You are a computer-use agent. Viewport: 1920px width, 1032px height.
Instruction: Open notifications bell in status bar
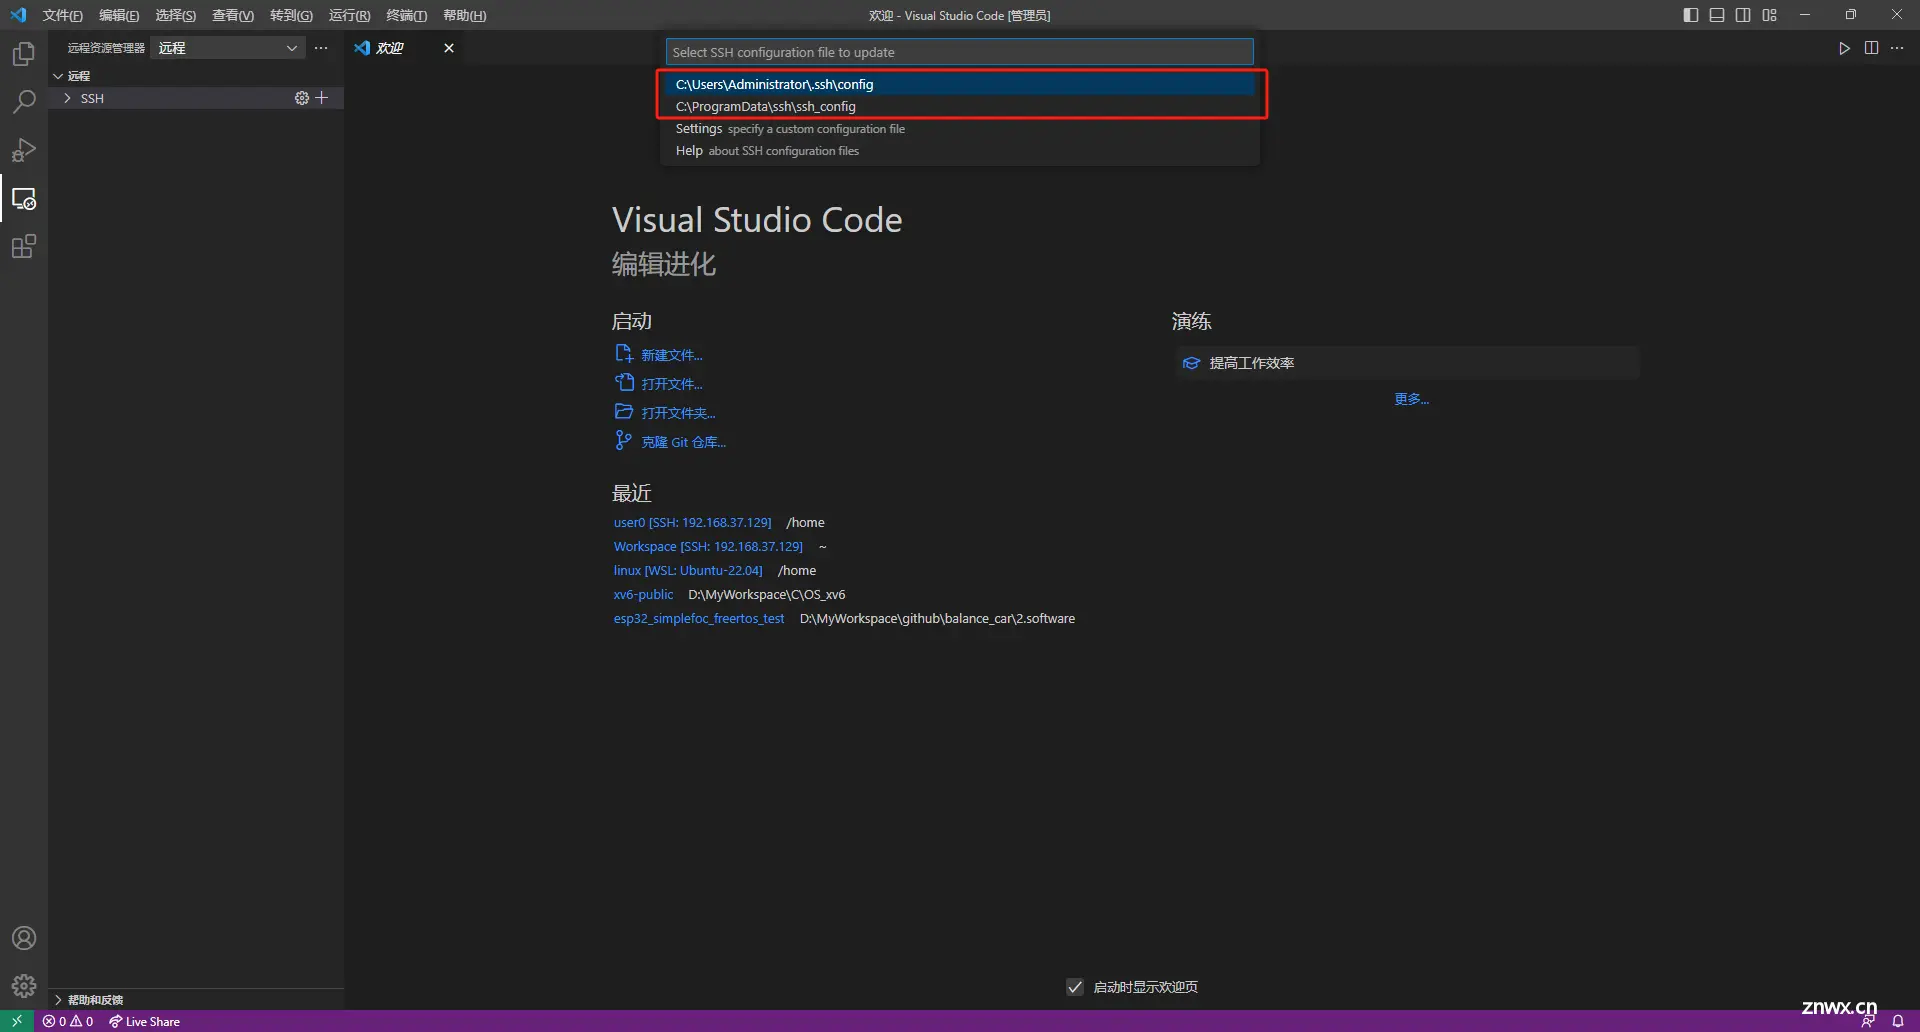(x=1898, y=1021)
